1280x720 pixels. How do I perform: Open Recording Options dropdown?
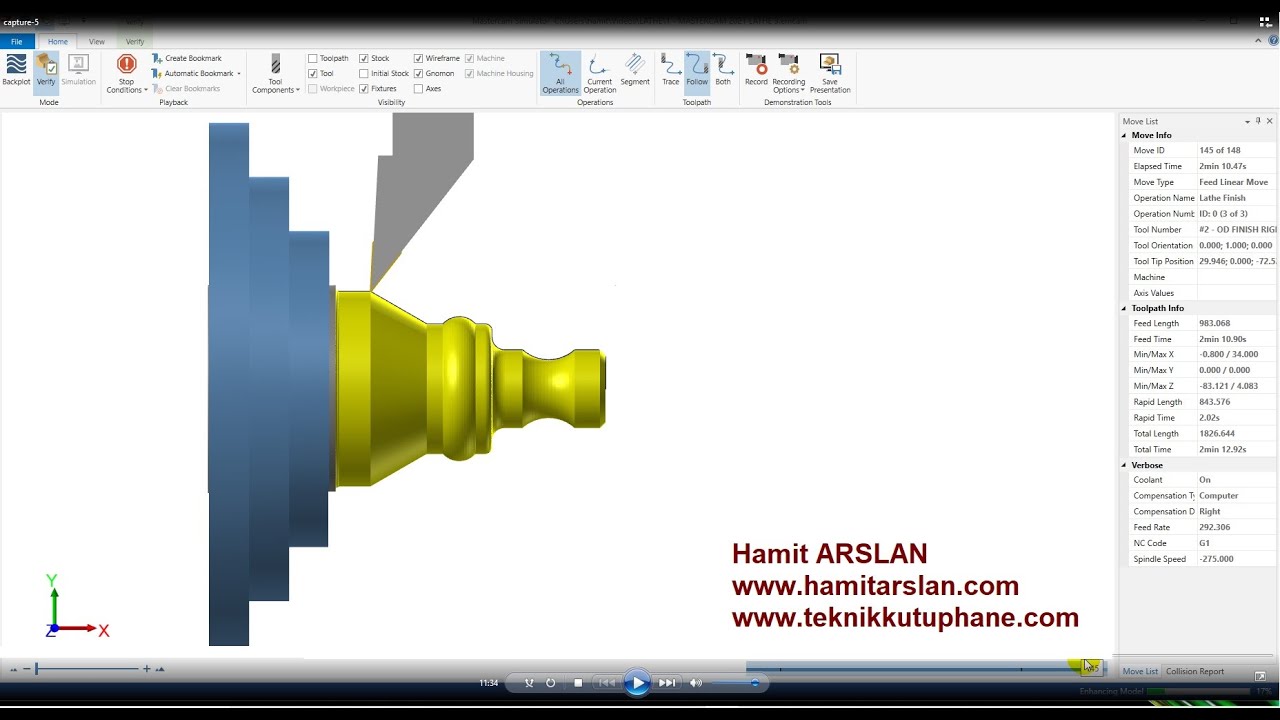788,74
